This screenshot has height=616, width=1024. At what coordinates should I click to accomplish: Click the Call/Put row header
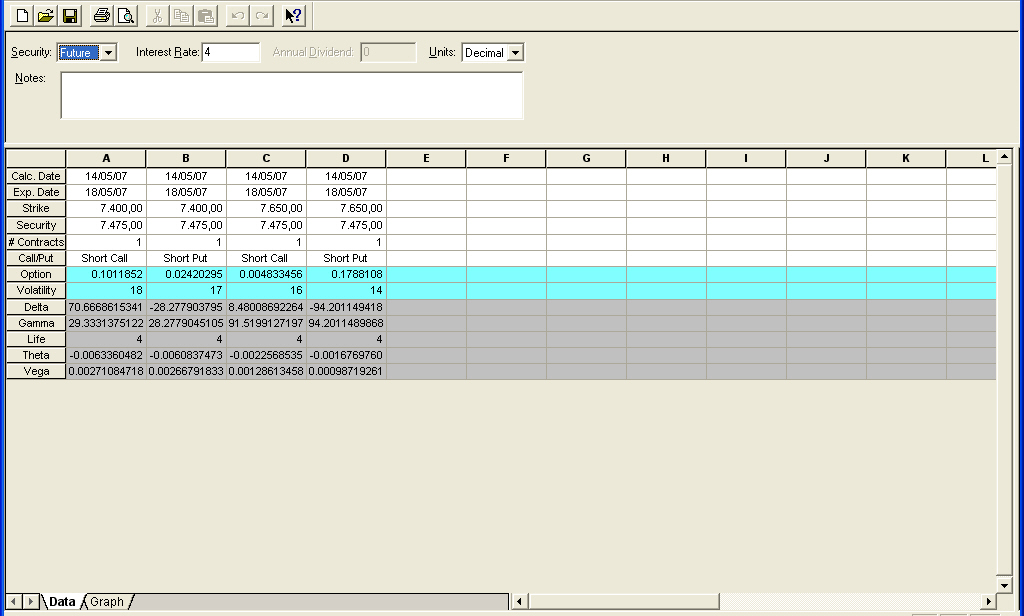[x=36, y=258]
